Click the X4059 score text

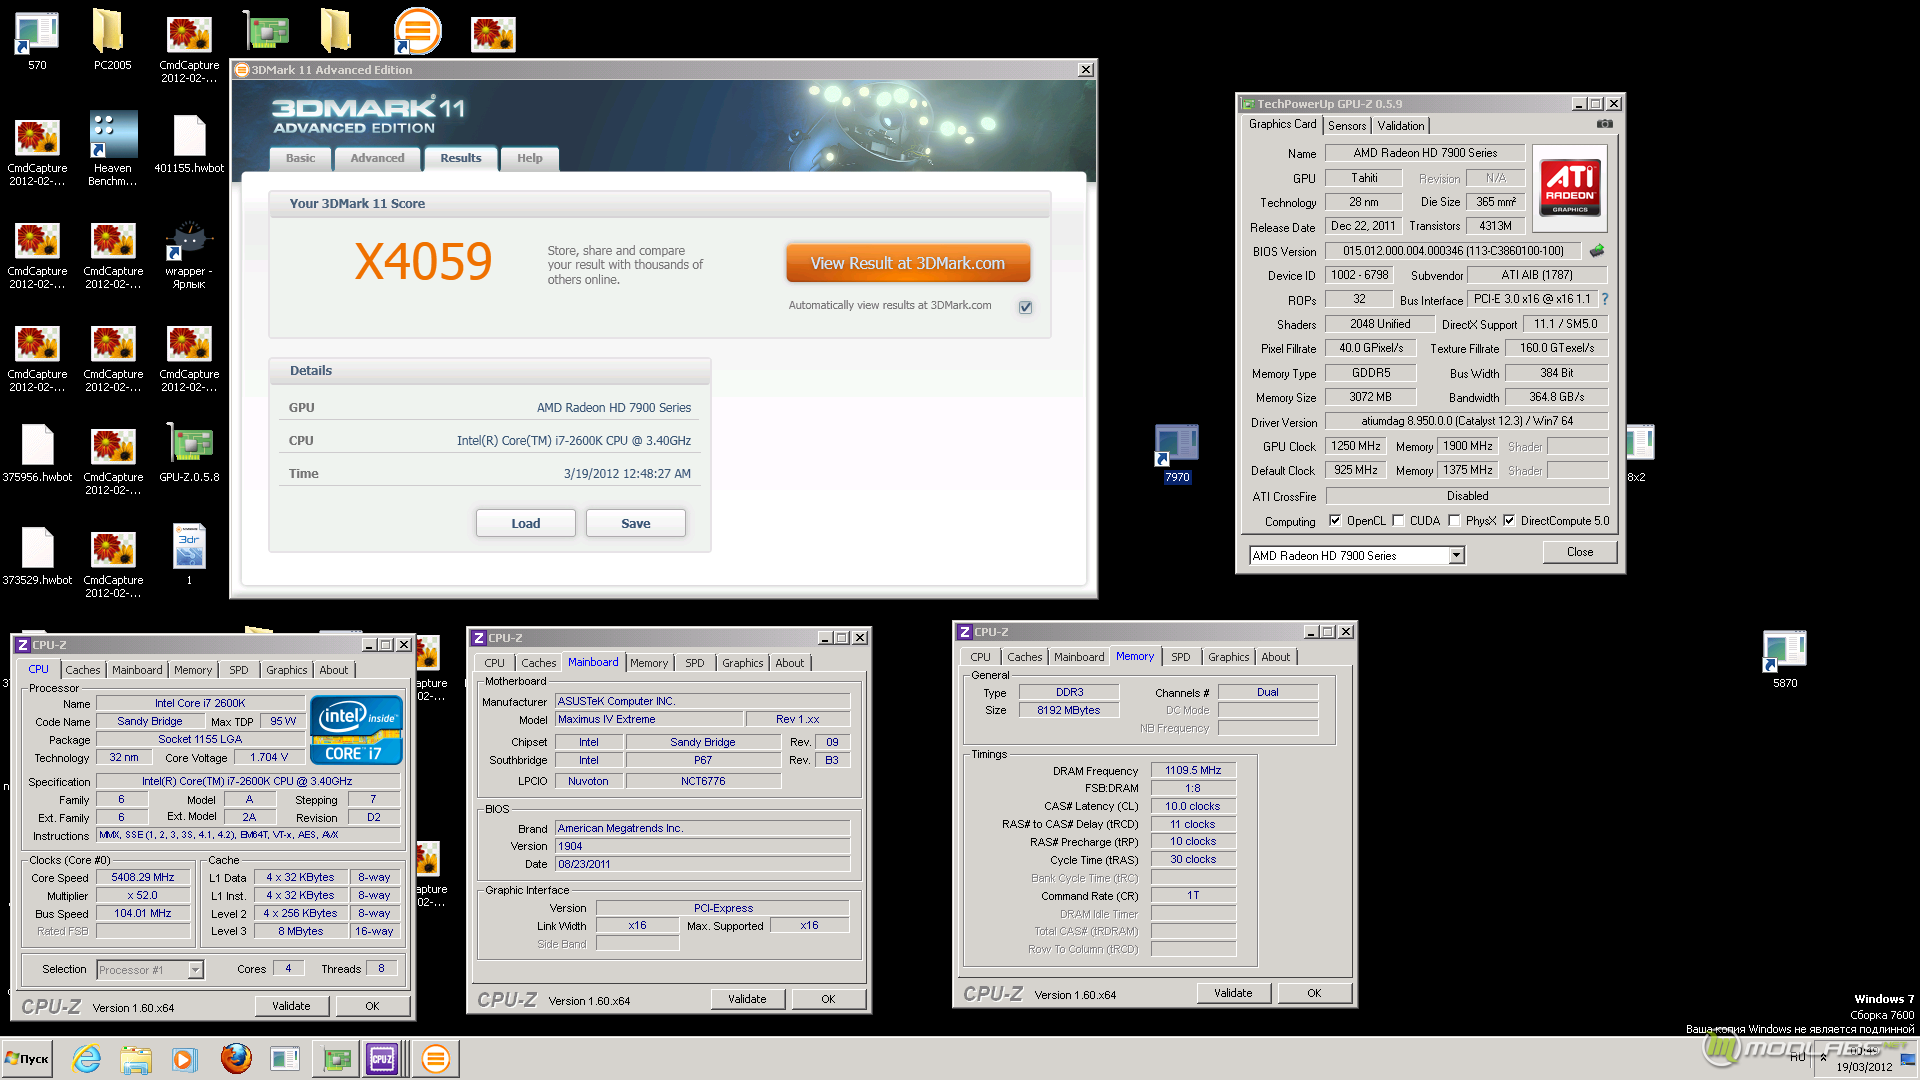coord(423,262)
